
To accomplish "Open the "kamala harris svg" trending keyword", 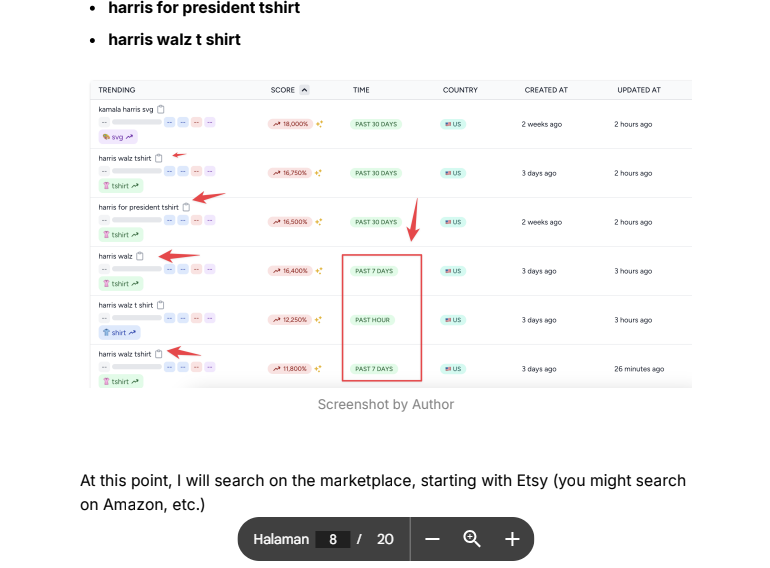I will pos(125,109).
